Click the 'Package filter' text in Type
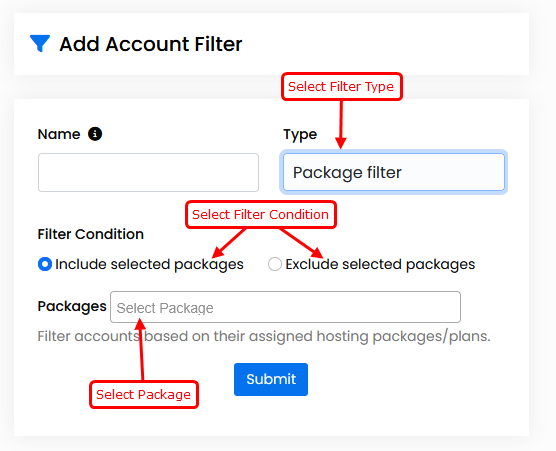The width and height of the screenshot is (556, 451). (347, 173)
